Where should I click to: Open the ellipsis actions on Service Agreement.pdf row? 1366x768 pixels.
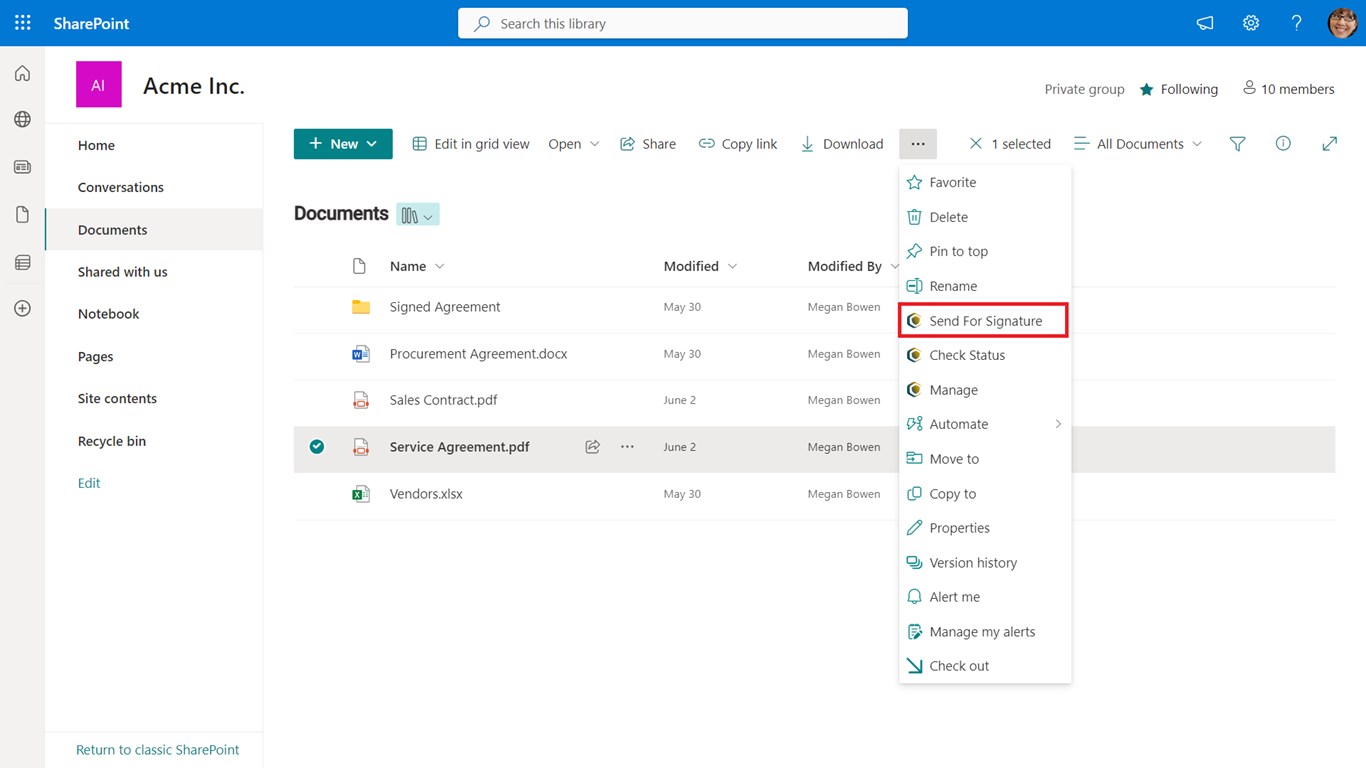point(627,447)
